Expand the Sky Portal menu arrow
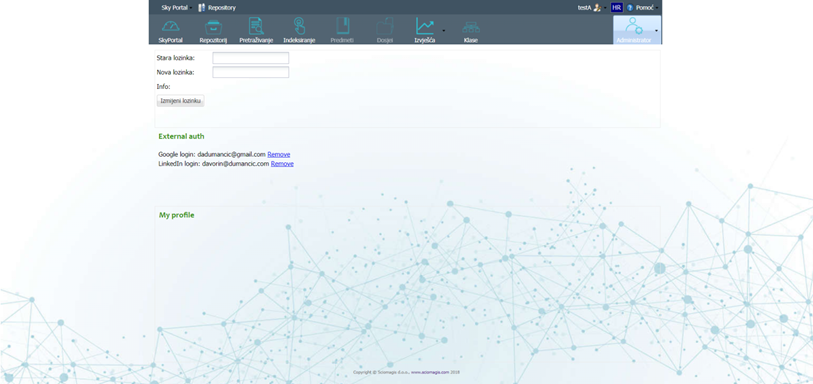 click(x=191, y=8)
